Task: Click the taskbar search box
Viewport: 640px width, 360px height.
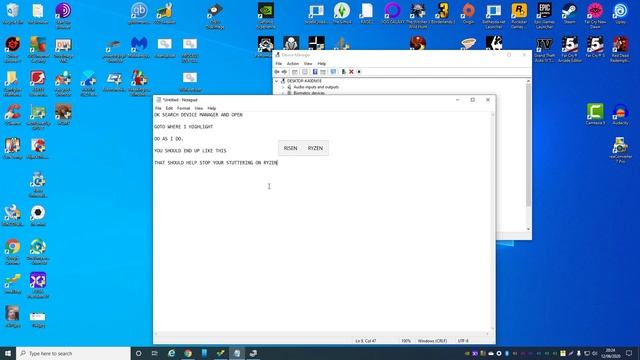Action: [x=73, y=353]
